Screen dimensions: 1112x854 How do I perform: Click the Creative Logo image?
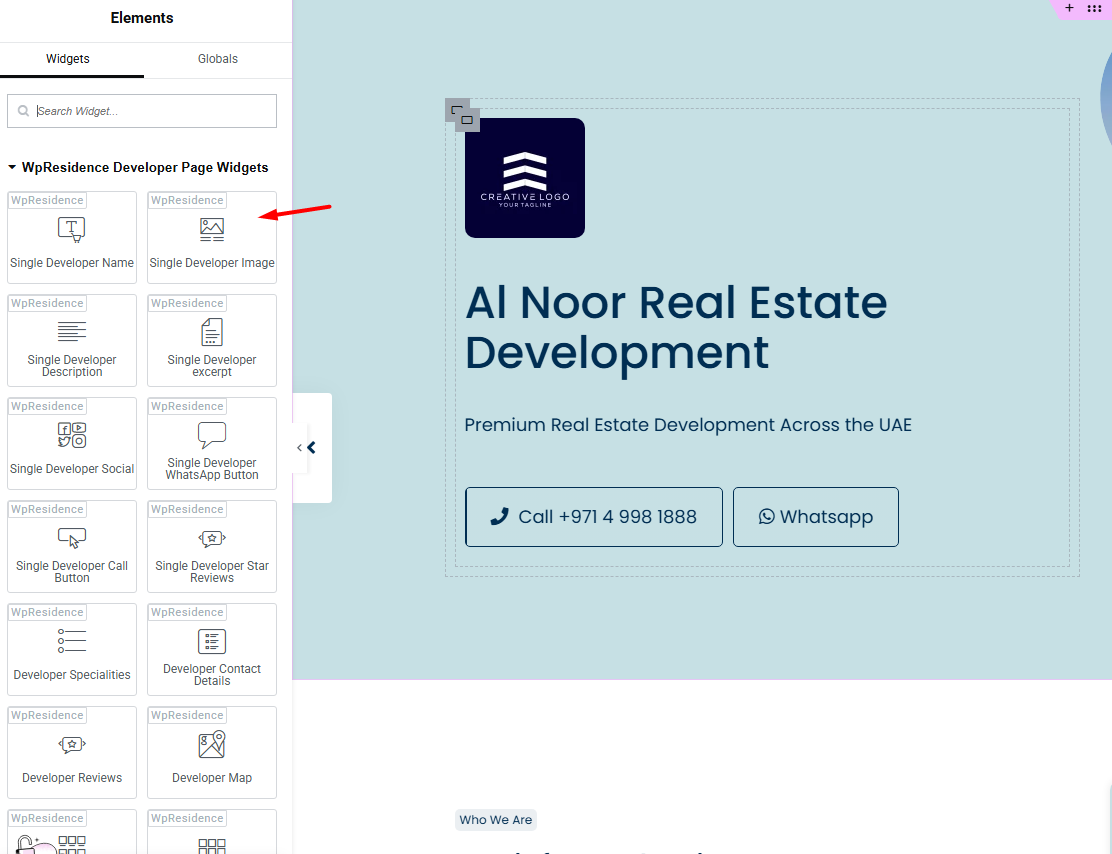[x=525, y=178]
